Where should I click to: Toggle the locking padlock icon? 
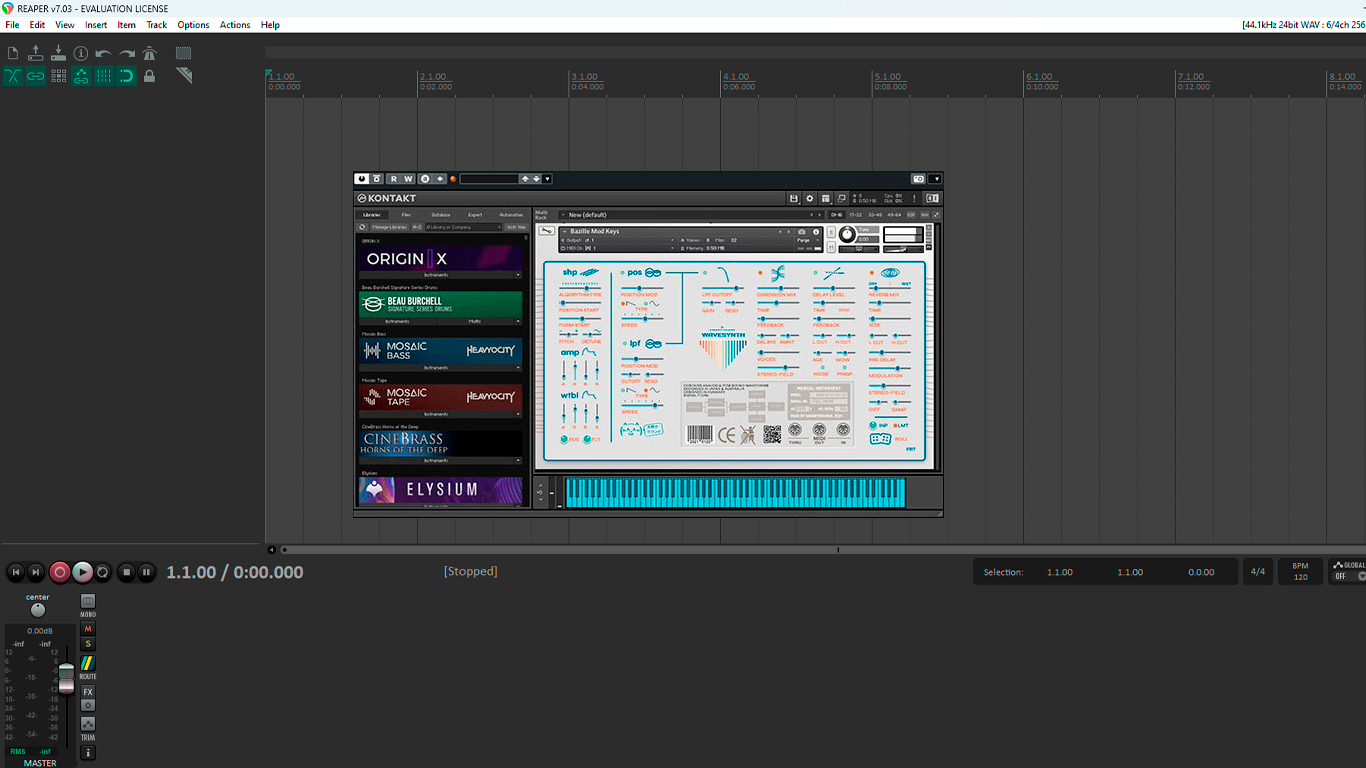point(150,76)
